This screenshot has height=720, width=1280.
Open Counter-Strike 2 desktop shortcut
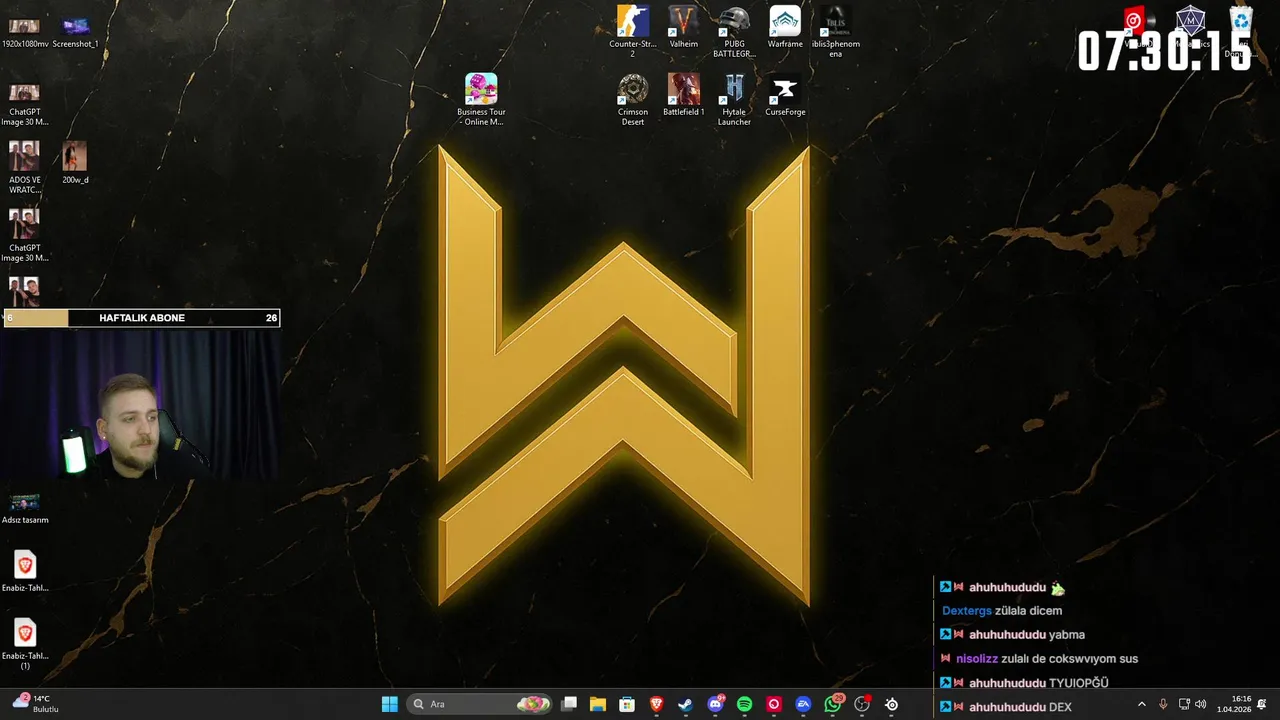tap(633, 31)
